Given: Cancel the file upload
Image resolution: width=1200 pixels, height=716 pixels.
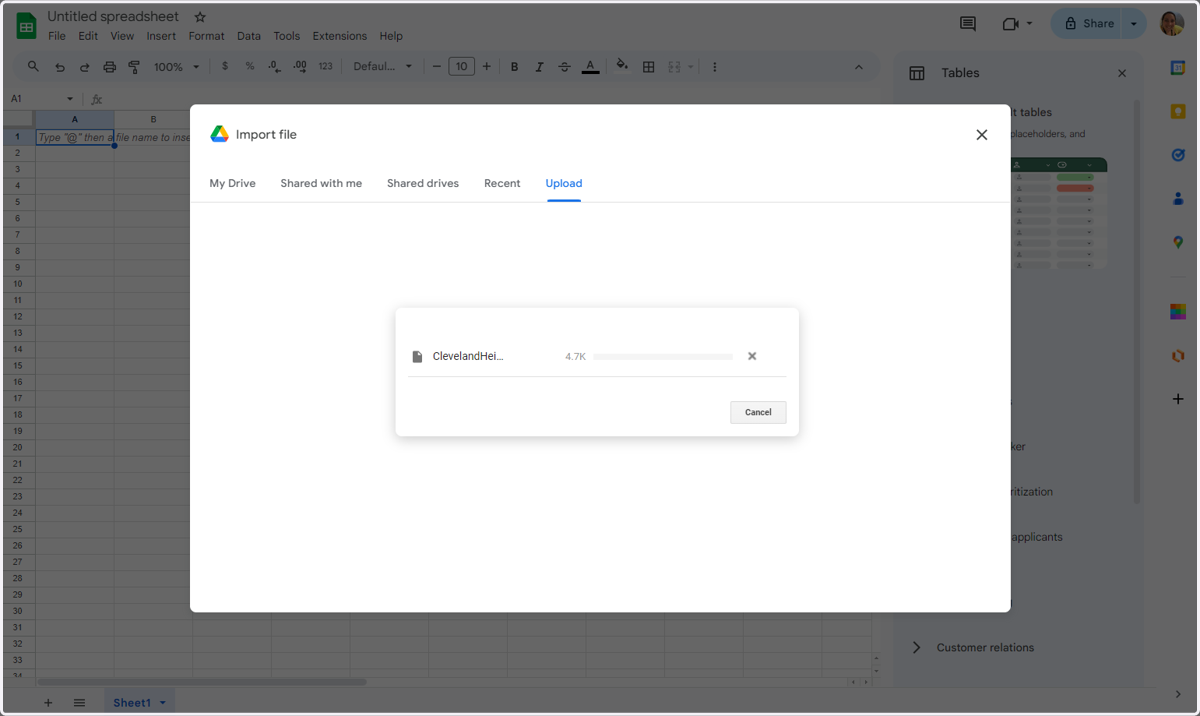Looking at the screenshot, I should (x=758, y=412).
